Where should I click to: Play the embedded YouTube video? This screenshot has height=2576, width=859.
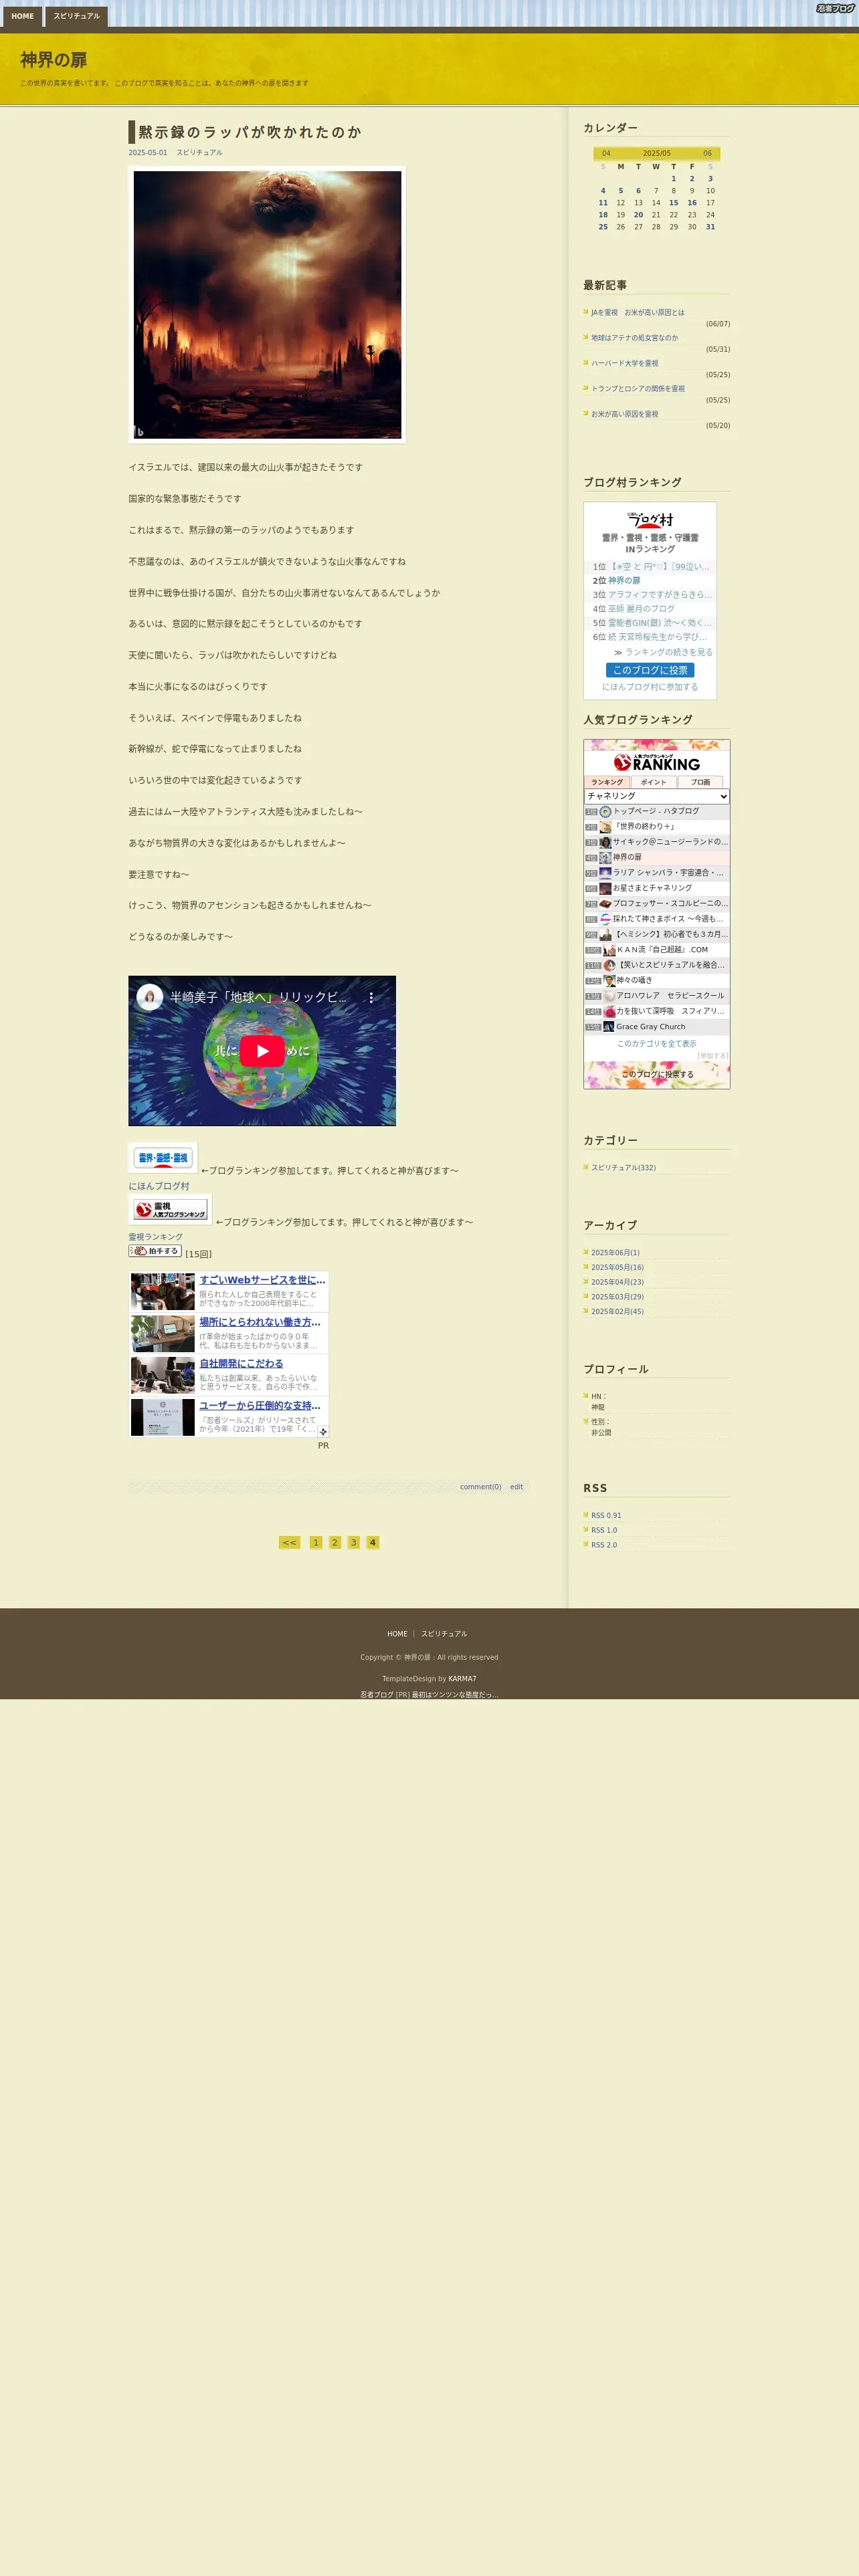[262, 1050]
